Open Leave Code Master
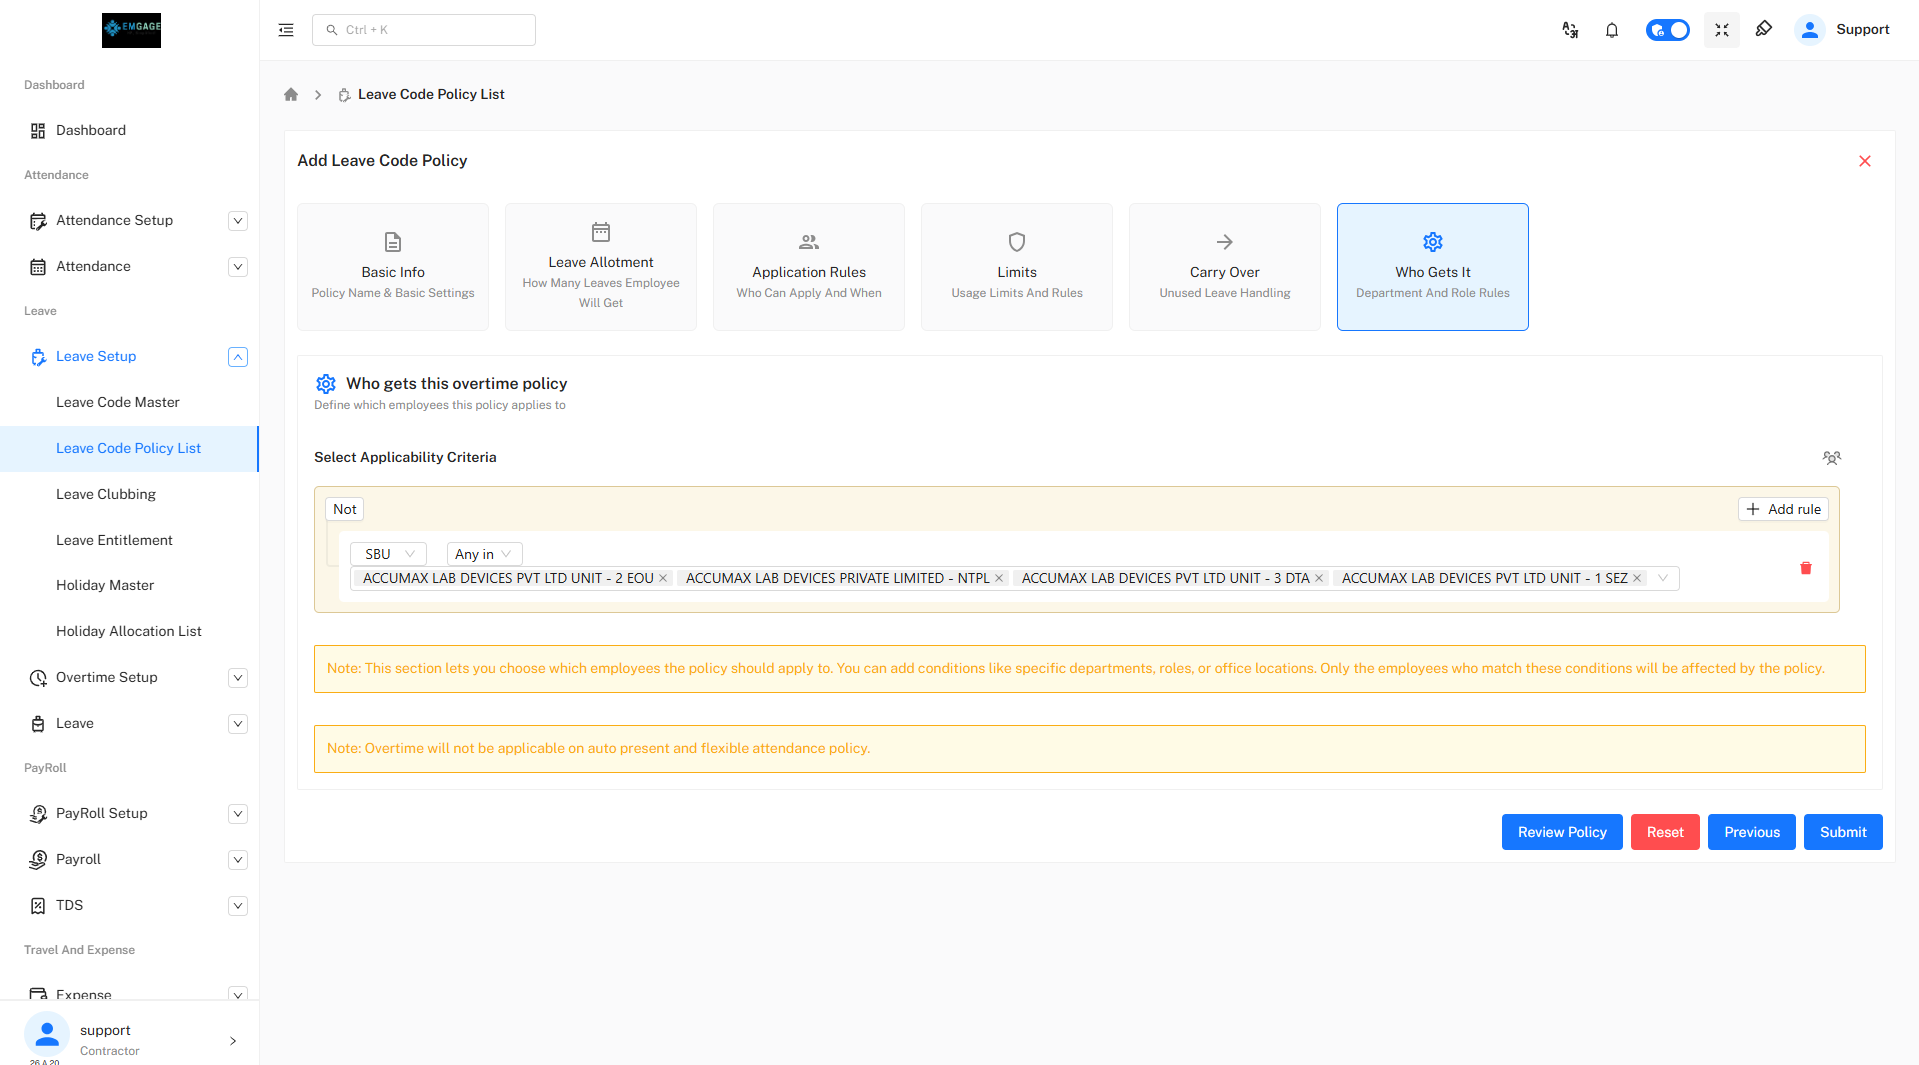1919x1065 pixels. pyautogui.click(x=118, y=402)
